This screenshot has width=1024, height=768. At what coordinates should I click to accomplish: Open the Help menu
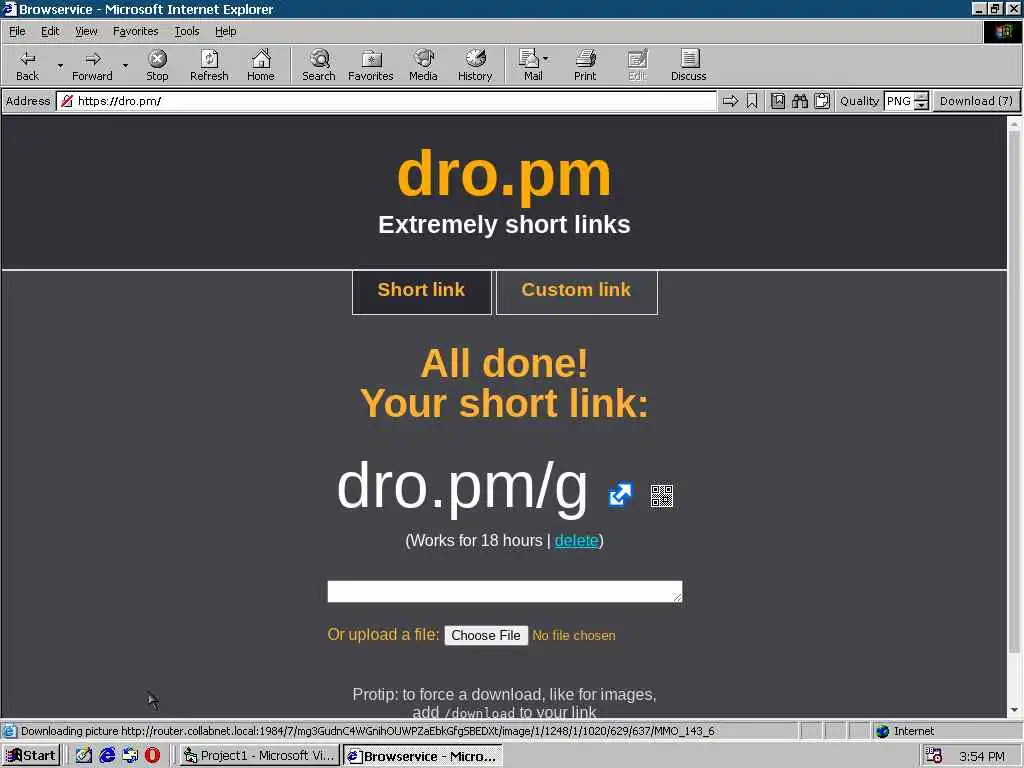[x=225, y=31]
